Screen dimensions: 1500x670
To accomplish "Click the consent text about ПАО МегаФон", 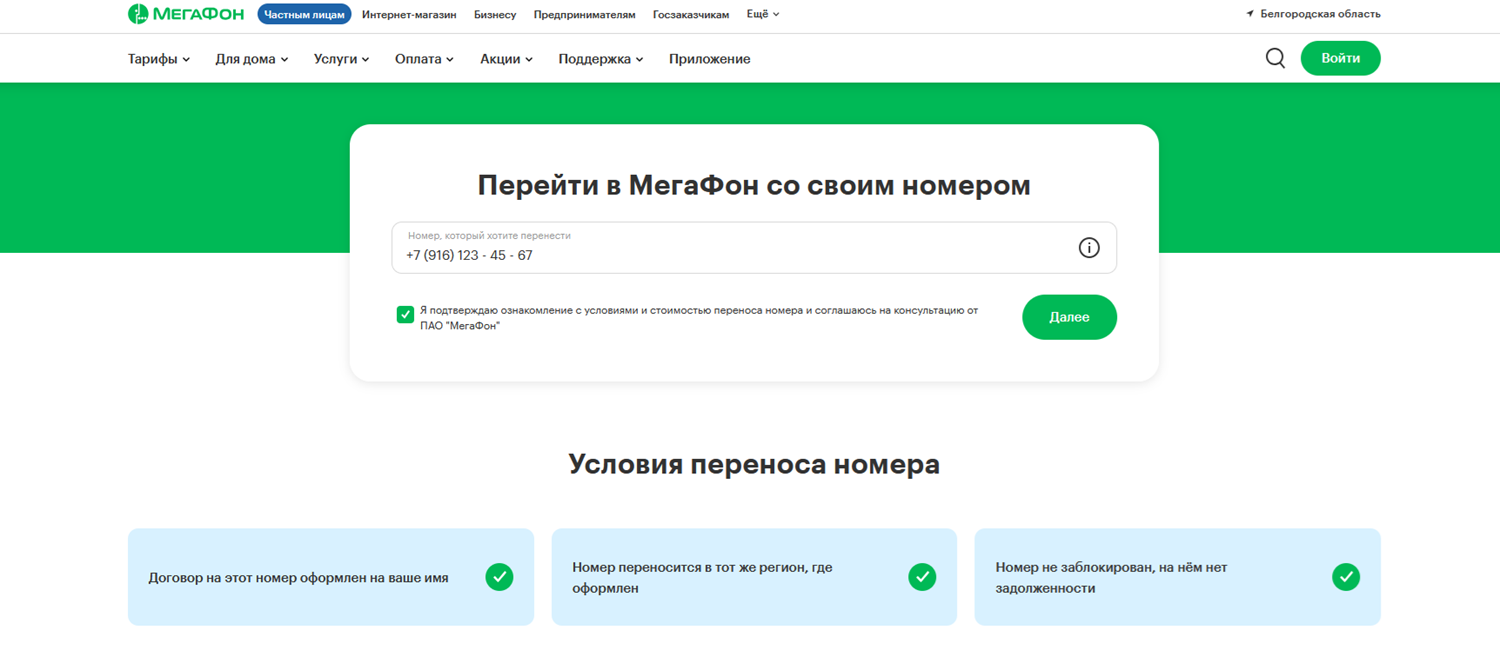I will point(699,318).
